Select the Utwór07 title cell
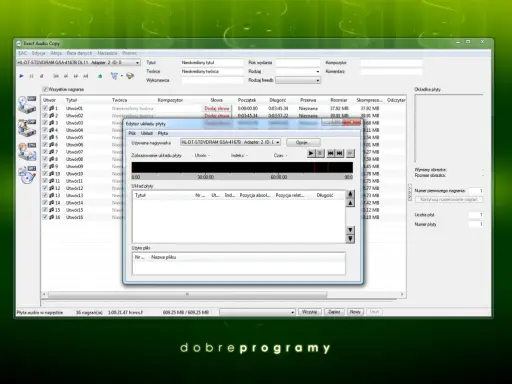 coord(74,152)
